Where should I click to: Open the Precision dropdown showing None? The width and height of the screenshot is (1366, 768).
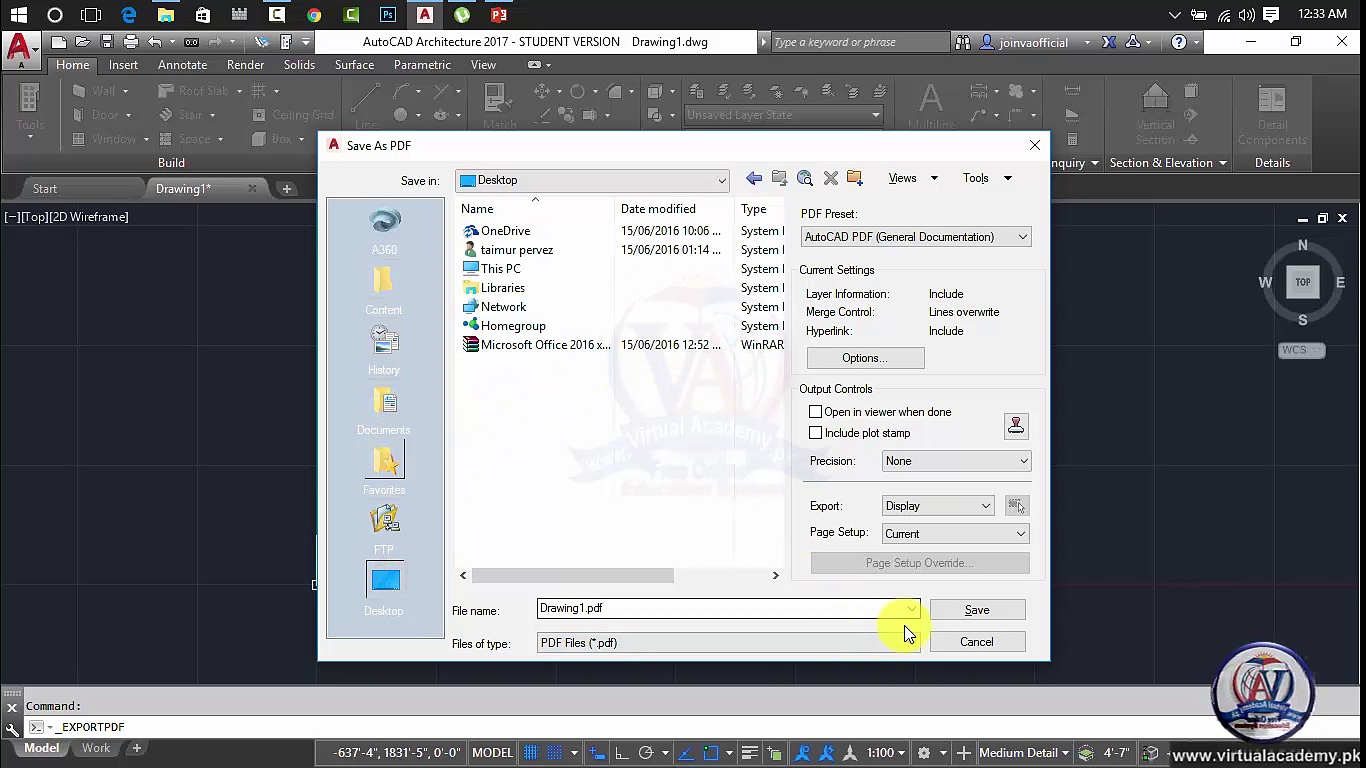[x=956, y=461]
